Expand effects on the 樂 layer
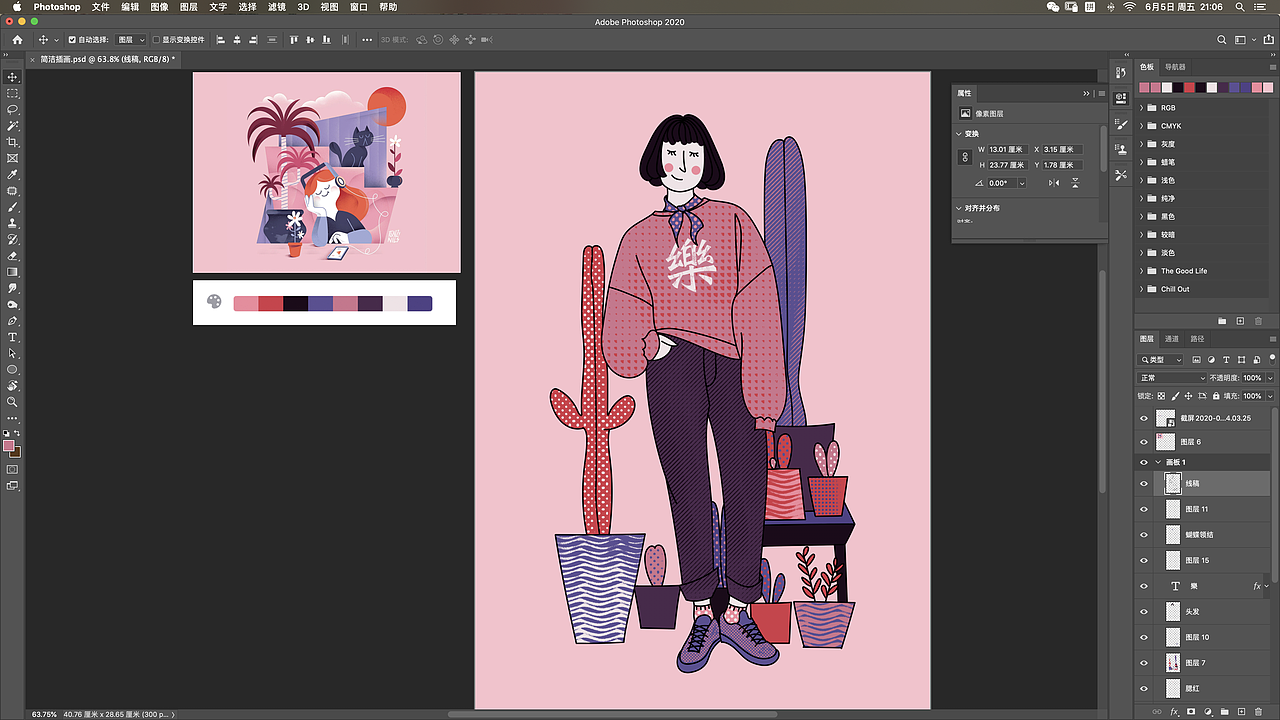The width and height of the screenshot is (1280, 720). [x=1267, y=586]
